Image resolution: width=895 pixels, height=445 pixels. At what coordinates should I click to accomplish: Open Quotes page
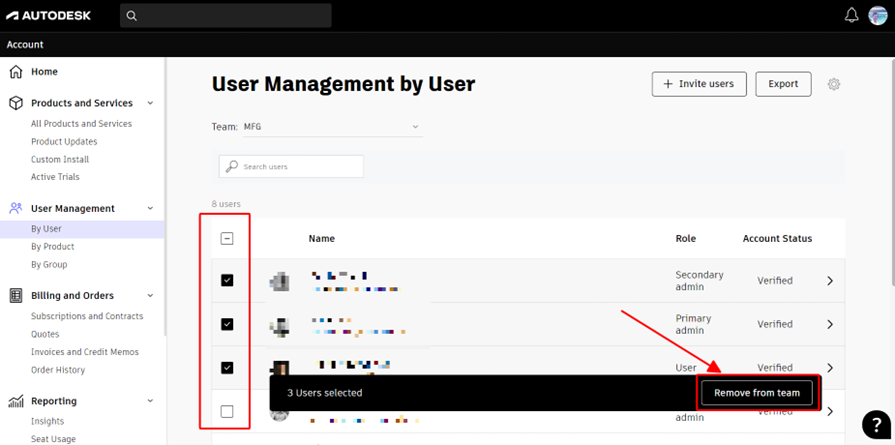pyautogui.click(x=45, y=334)
